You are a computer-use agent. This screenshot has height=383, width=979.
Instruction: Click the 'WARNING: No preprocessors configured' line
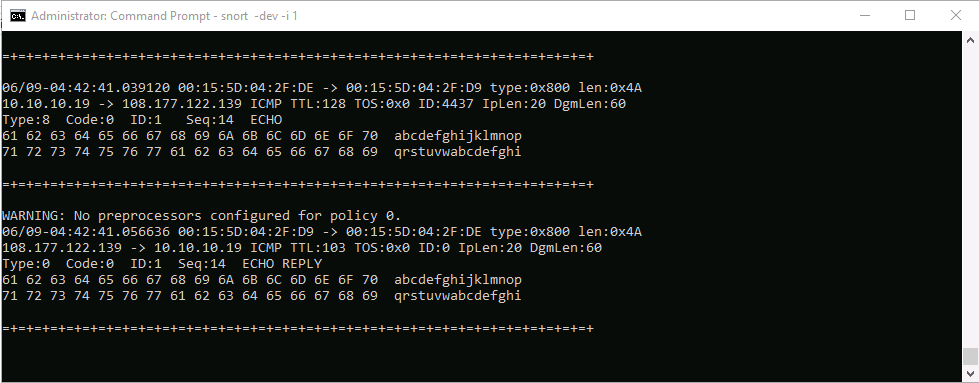coord(202,216)
